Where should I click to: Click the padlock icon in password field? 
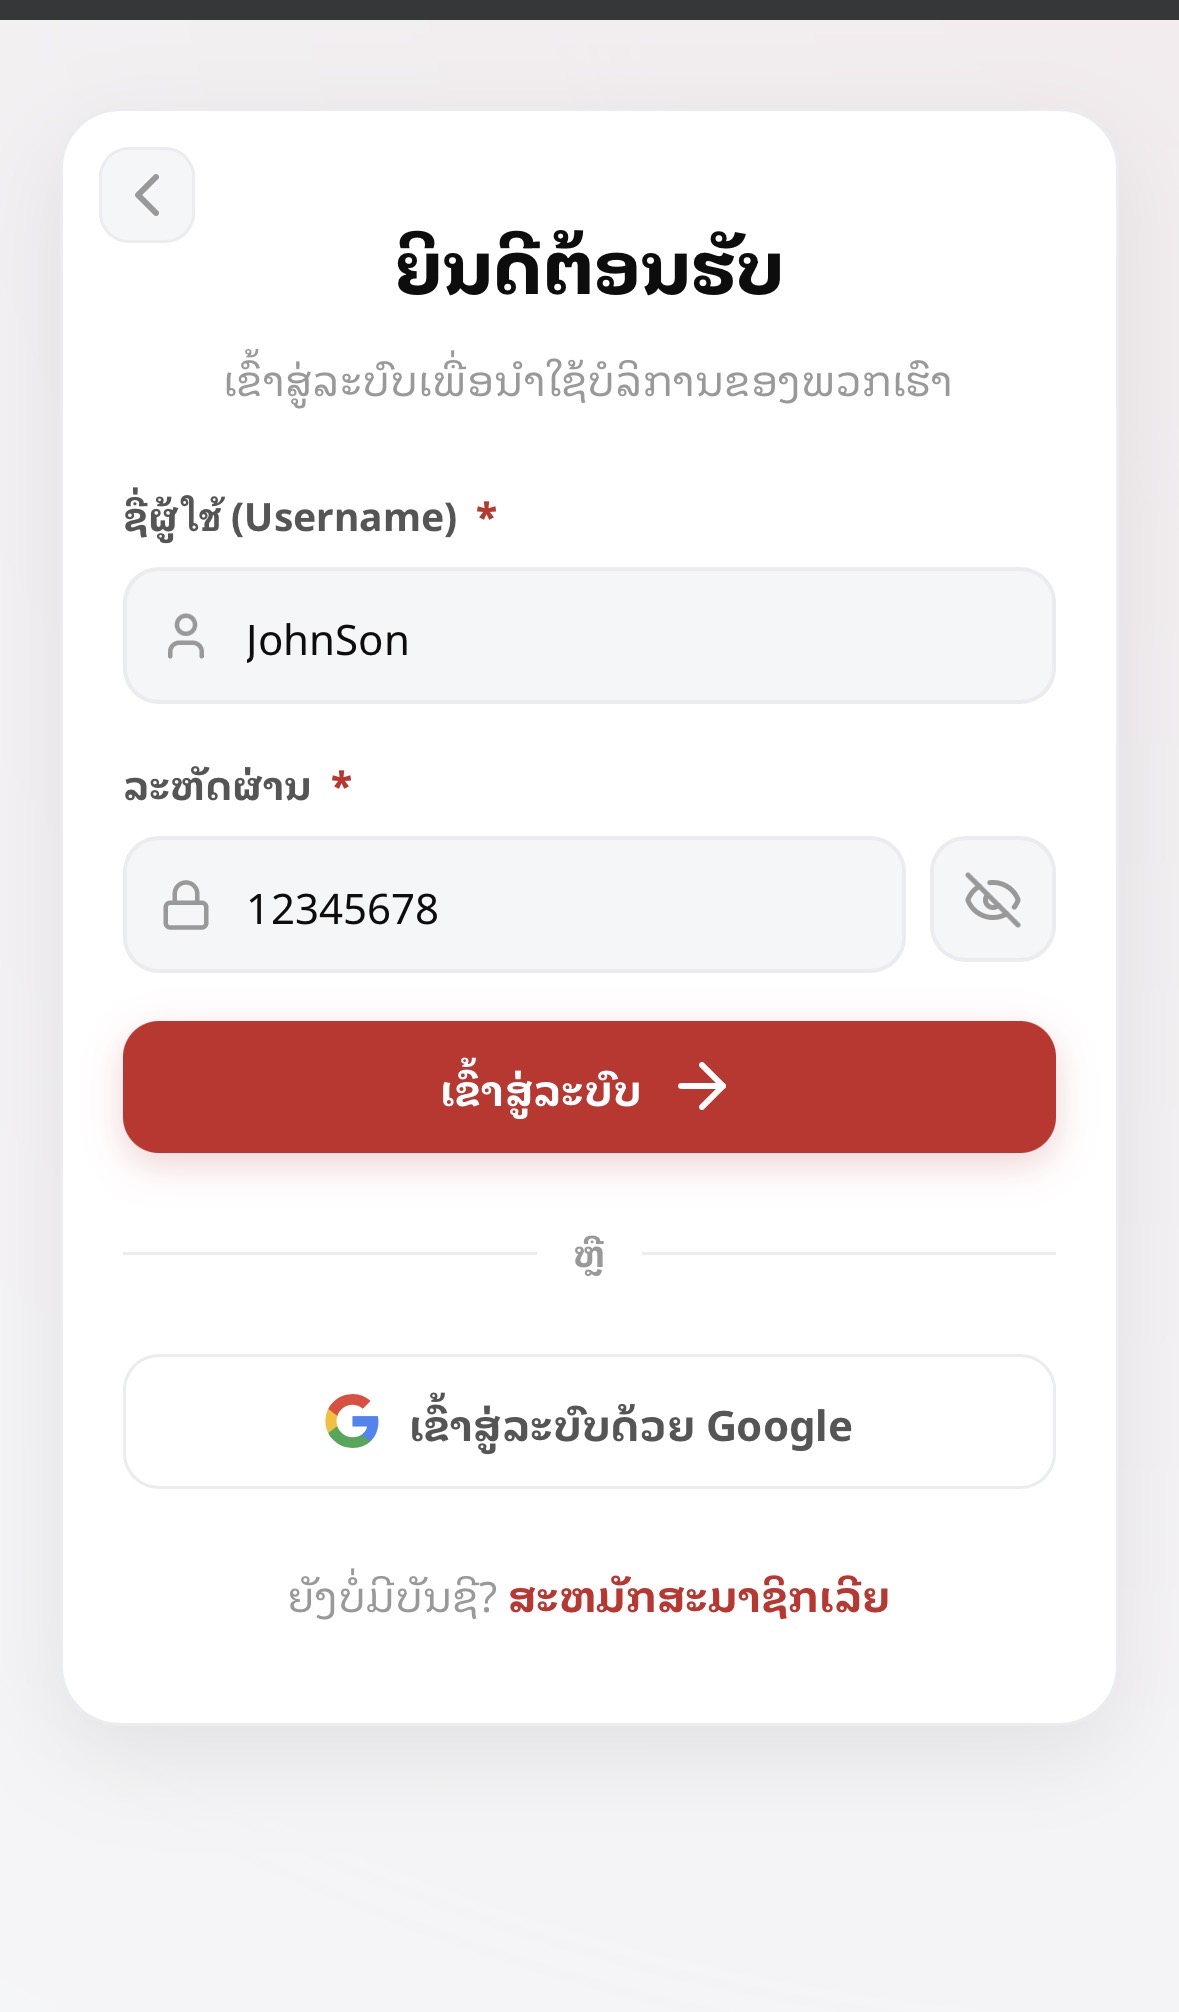pos(186,905)
